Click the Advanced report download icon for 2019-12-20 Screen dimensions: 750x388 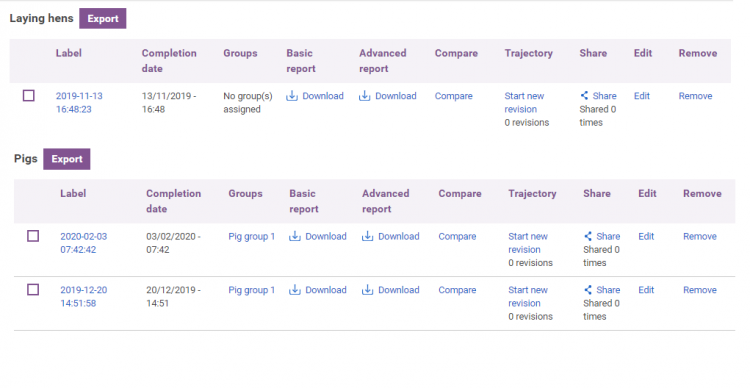(367, 290)
